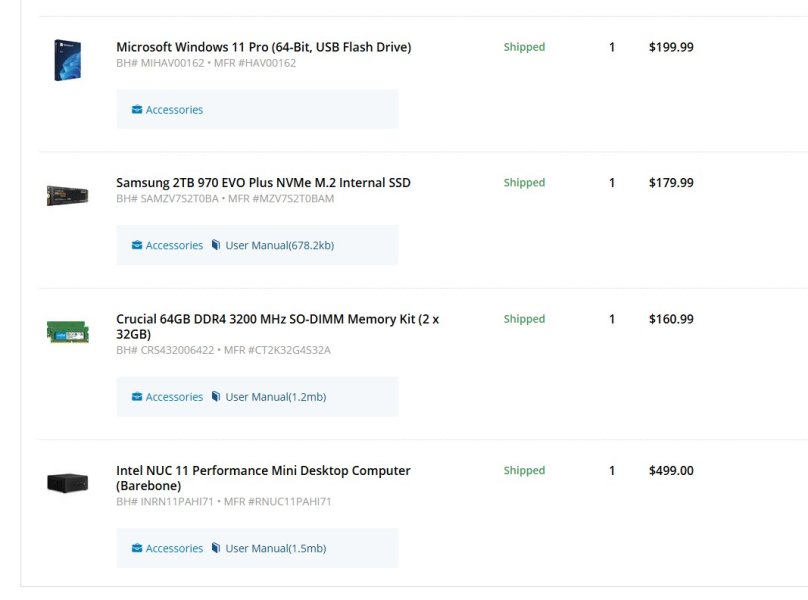Click the Intel NUC accessories briefcase icon
This screenshot has height=600, width=808.
point(137,548)
